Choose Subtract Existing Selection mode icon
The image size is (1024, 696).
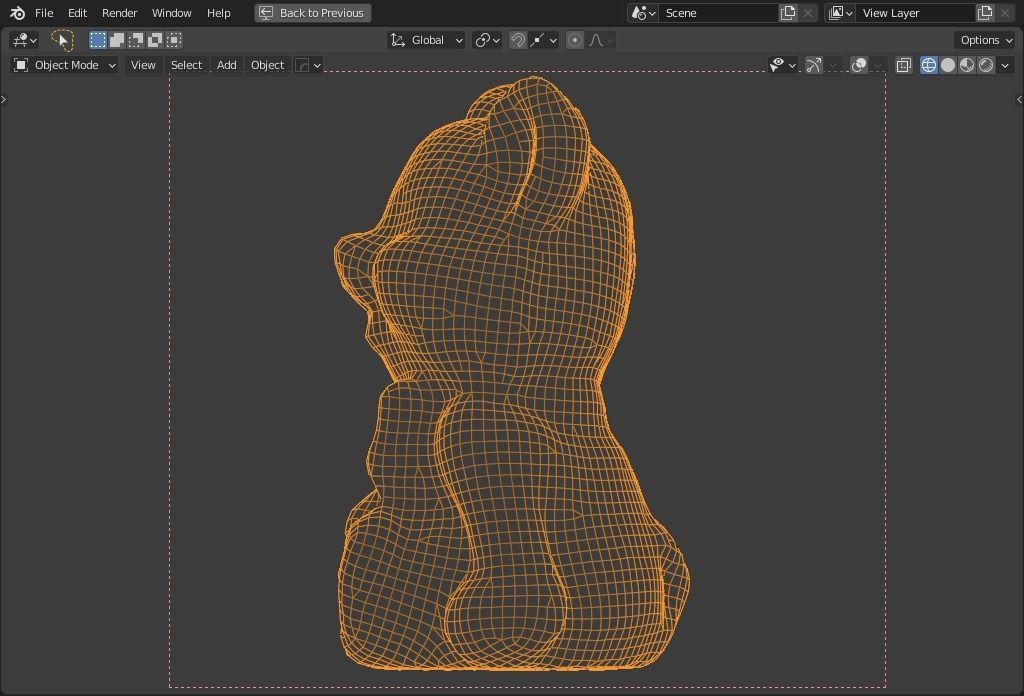[x=136, y=40]
